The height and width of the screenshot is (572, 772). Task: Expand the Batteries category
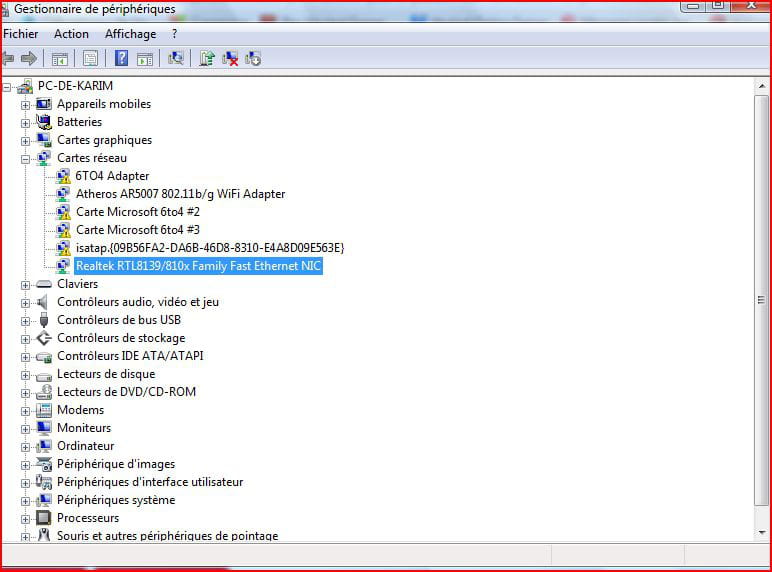pos(25,122)
